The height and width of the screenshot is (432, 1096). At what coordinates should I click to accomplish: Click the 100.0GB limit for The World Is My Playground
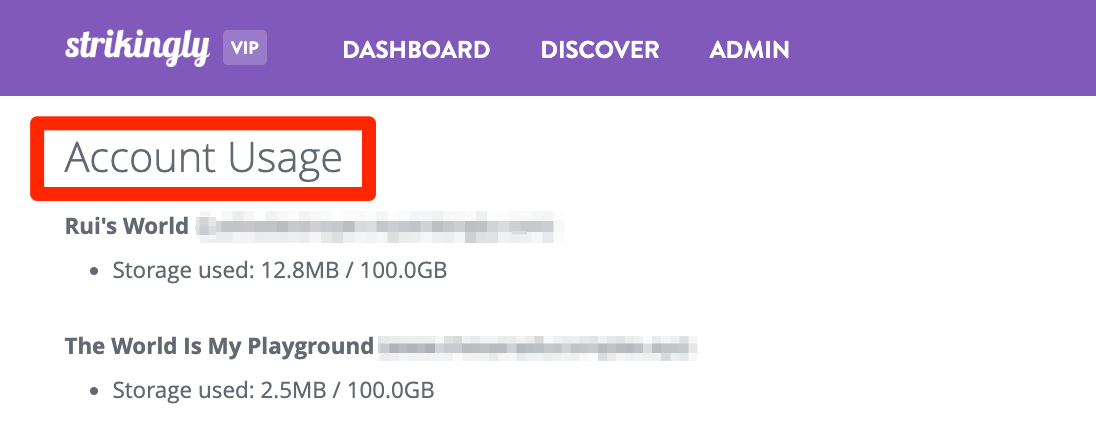pos(391,389)
